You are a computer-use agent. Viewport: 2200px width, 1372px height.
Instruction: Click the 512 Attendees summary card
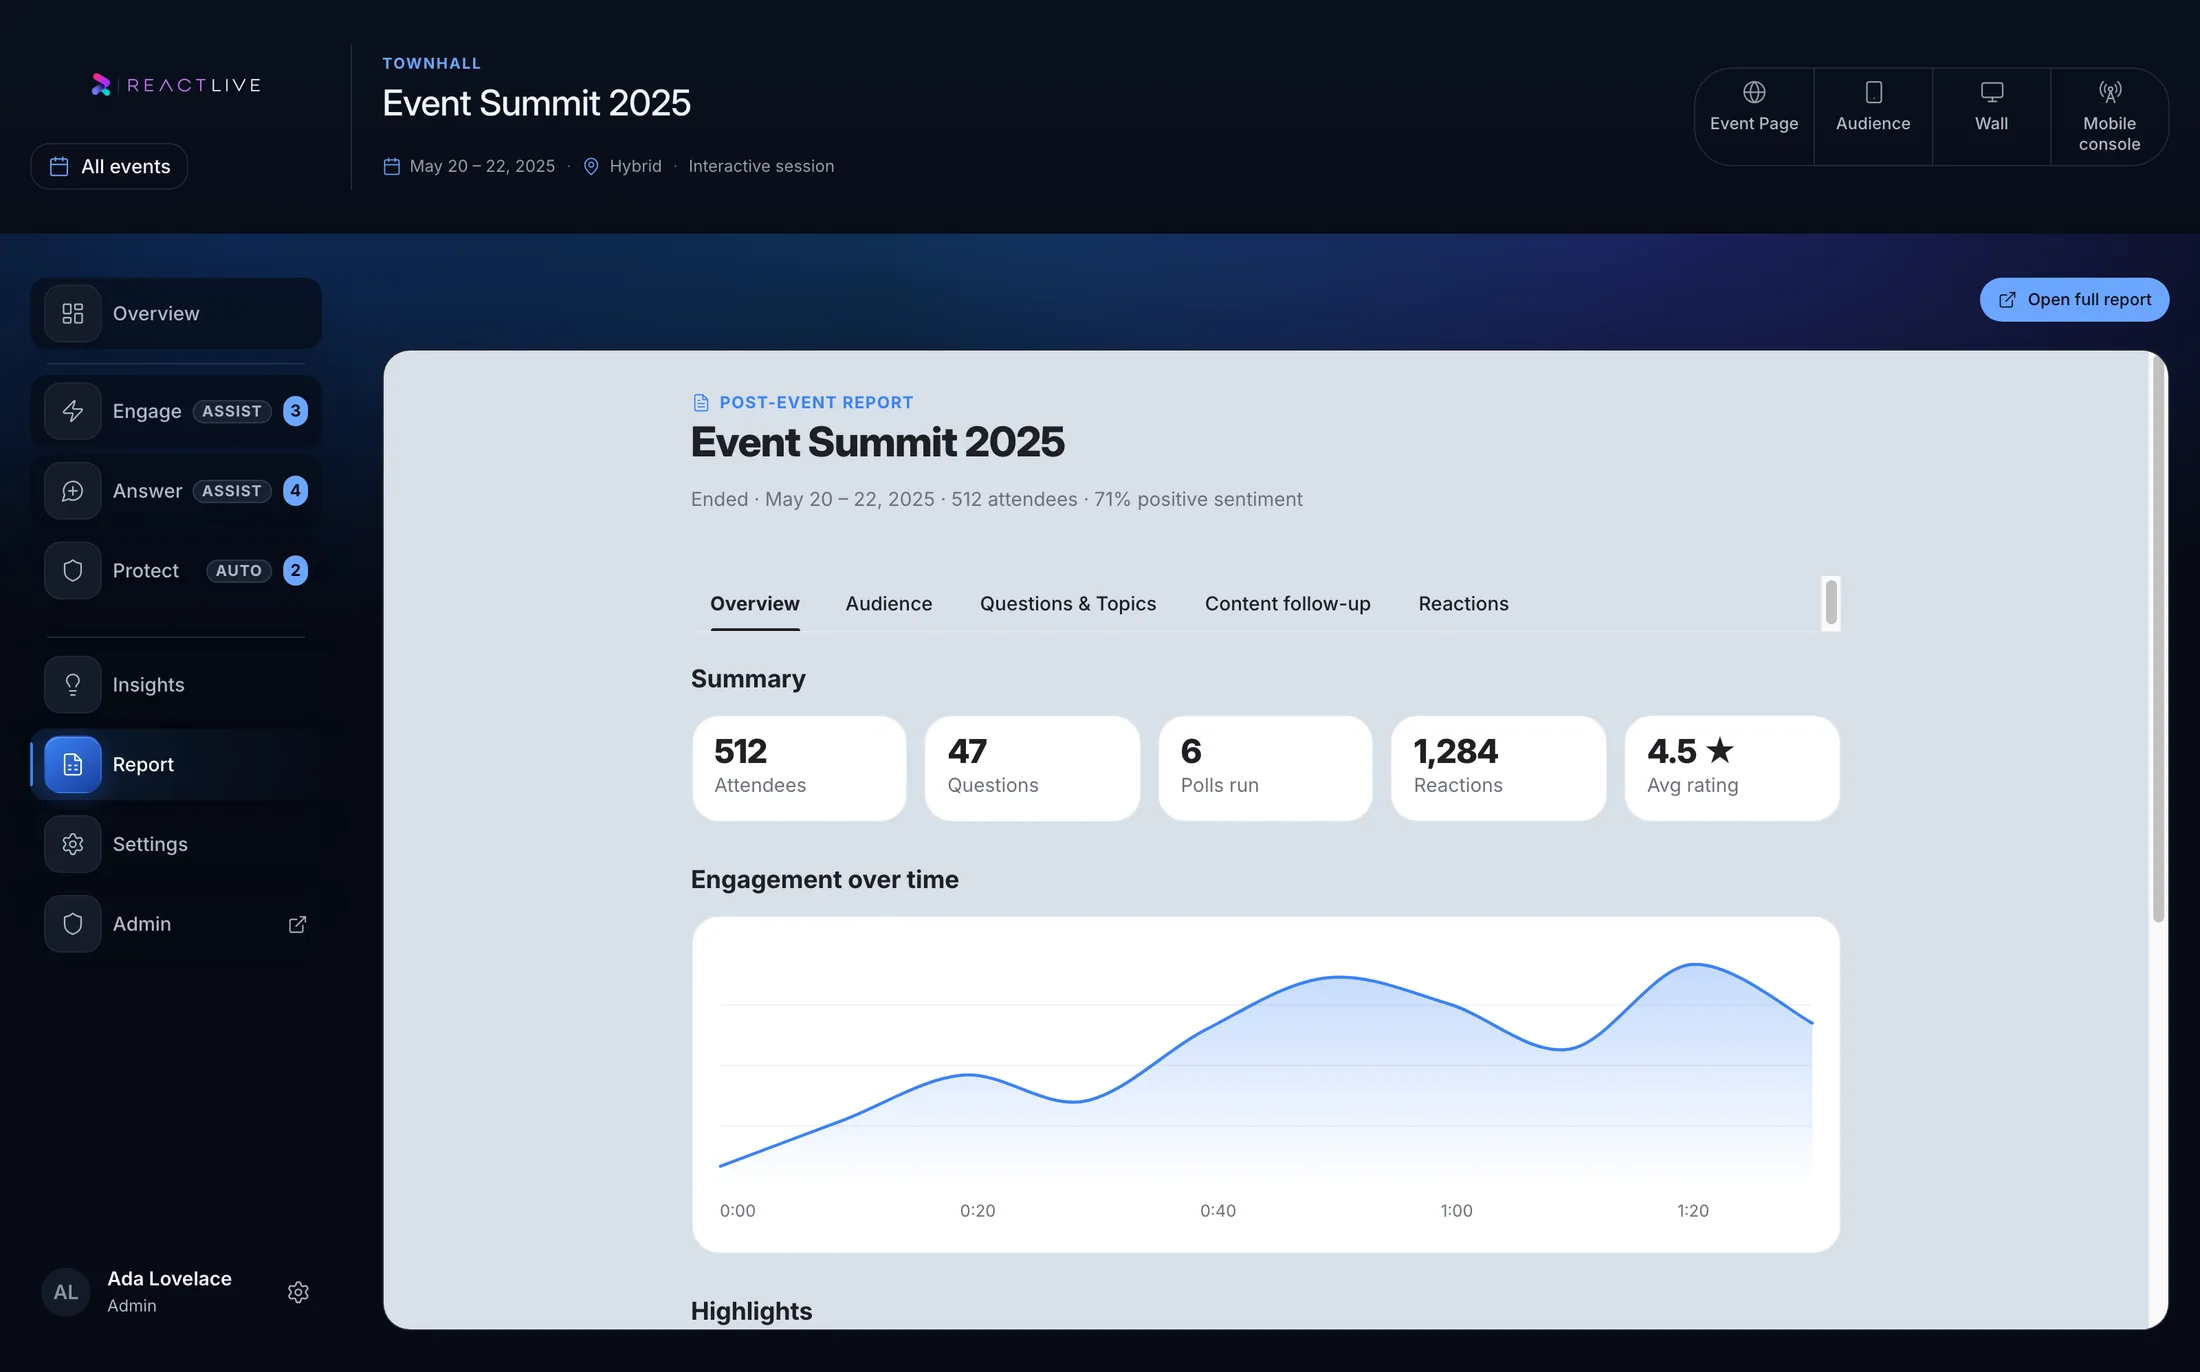pyautogui.click(x=799, y=768)
